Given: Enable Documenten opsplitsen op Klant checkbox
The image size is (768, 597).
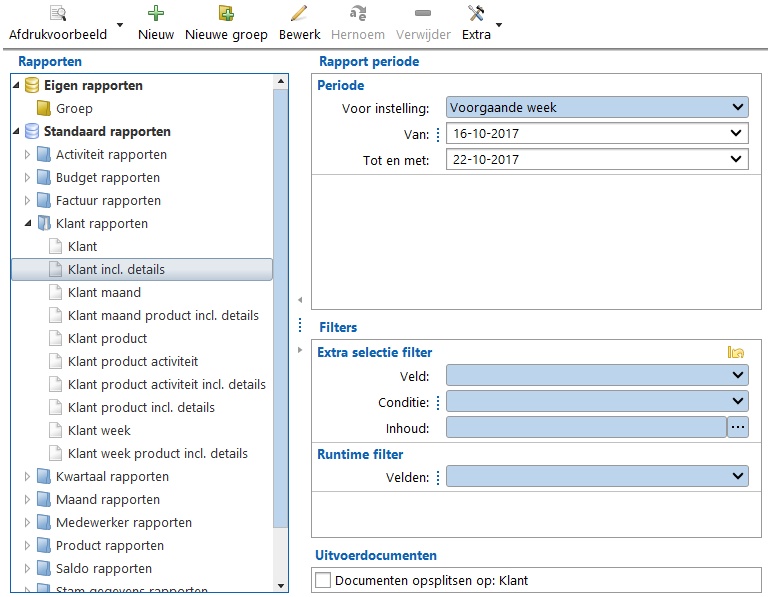Looking at the screenshot, I should pos(323,580).
